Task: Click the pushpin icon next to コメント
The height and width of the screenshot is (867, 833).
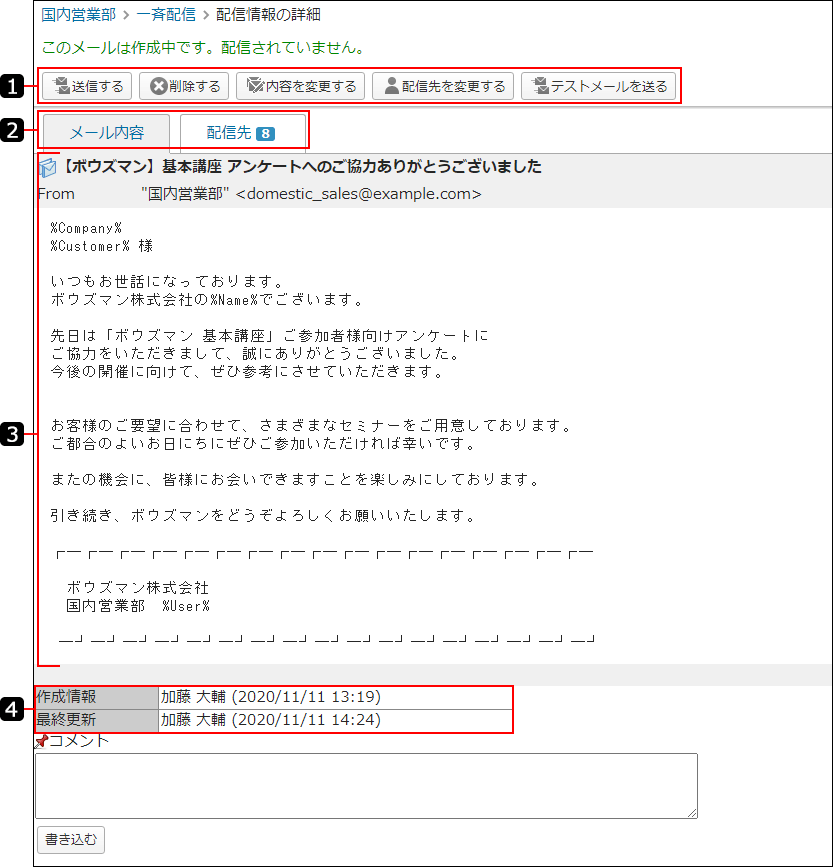Action: (41, 741)
